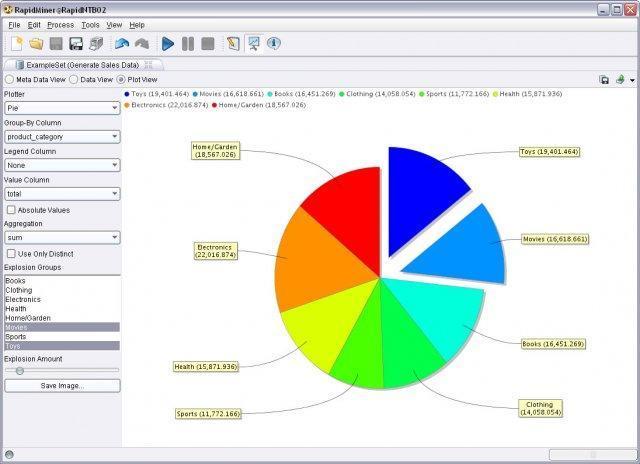Open the Tools menu
640x464 pixels.
[90, 25]
